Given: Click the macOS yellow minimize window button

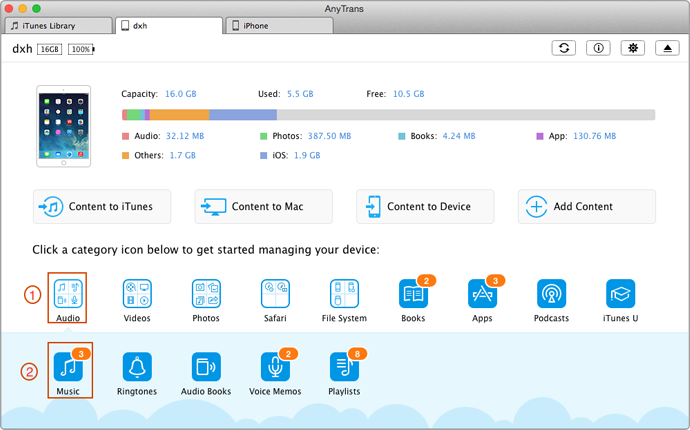Looking at the screenshot, I should [22, 8].
